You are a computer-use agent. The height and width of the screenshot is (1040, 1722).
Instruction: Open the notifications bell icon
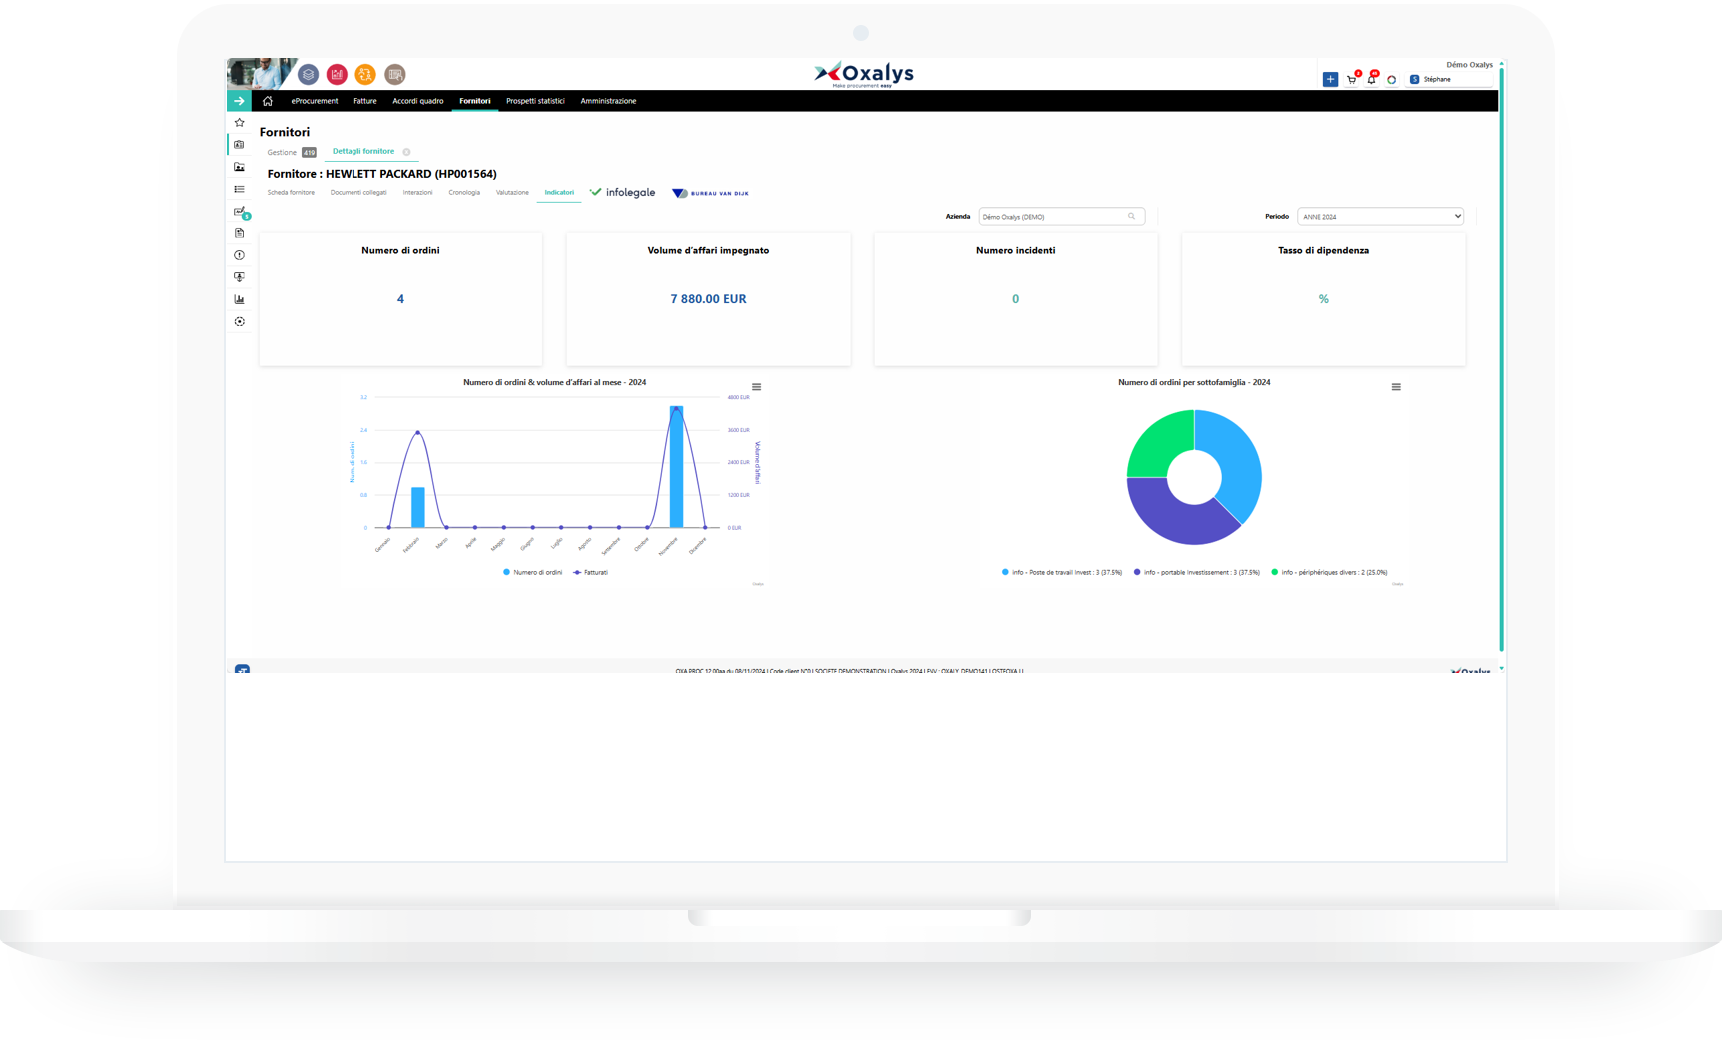[x=1372, y=79]
